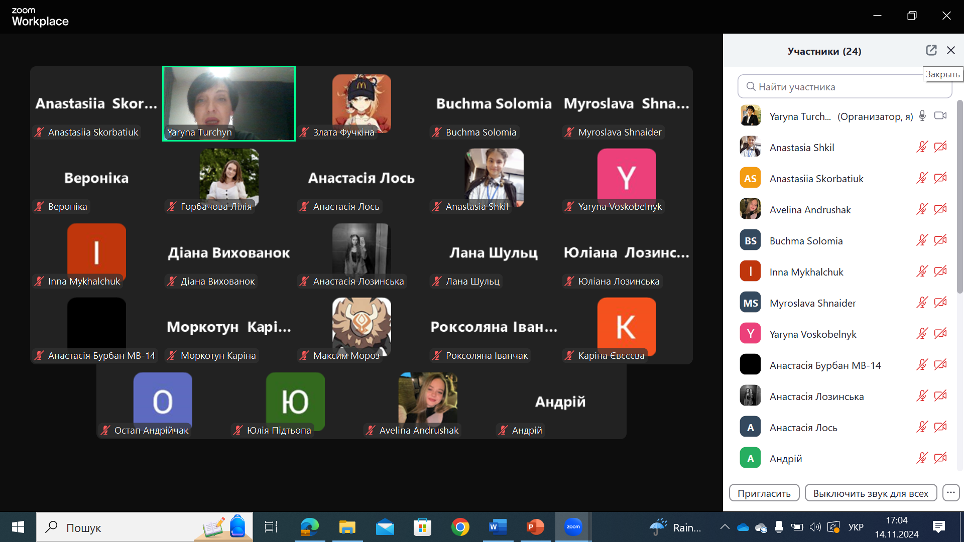Open the three-dots more options menu

click(950, 493)
